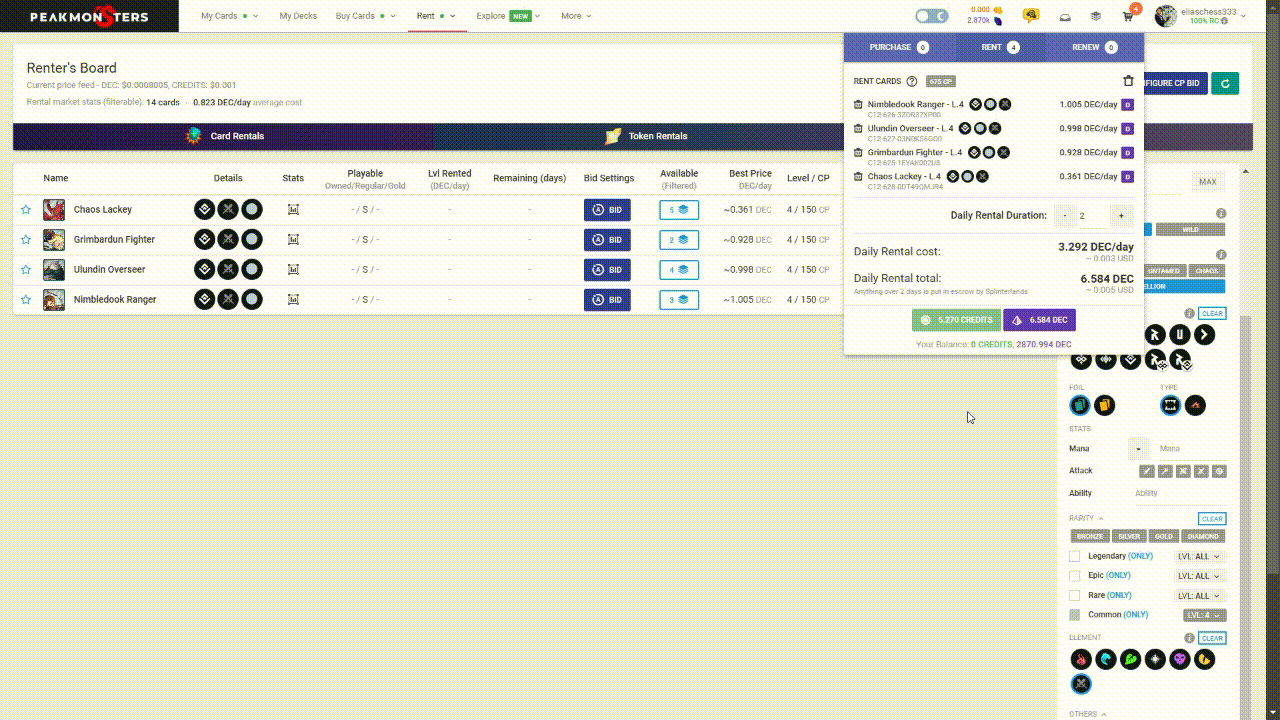Viewport: 1280px width, 720px height.
Task: Open stats chart for Nimbledook Ranger
Action: pyautogui.click(x=293, y=300)
